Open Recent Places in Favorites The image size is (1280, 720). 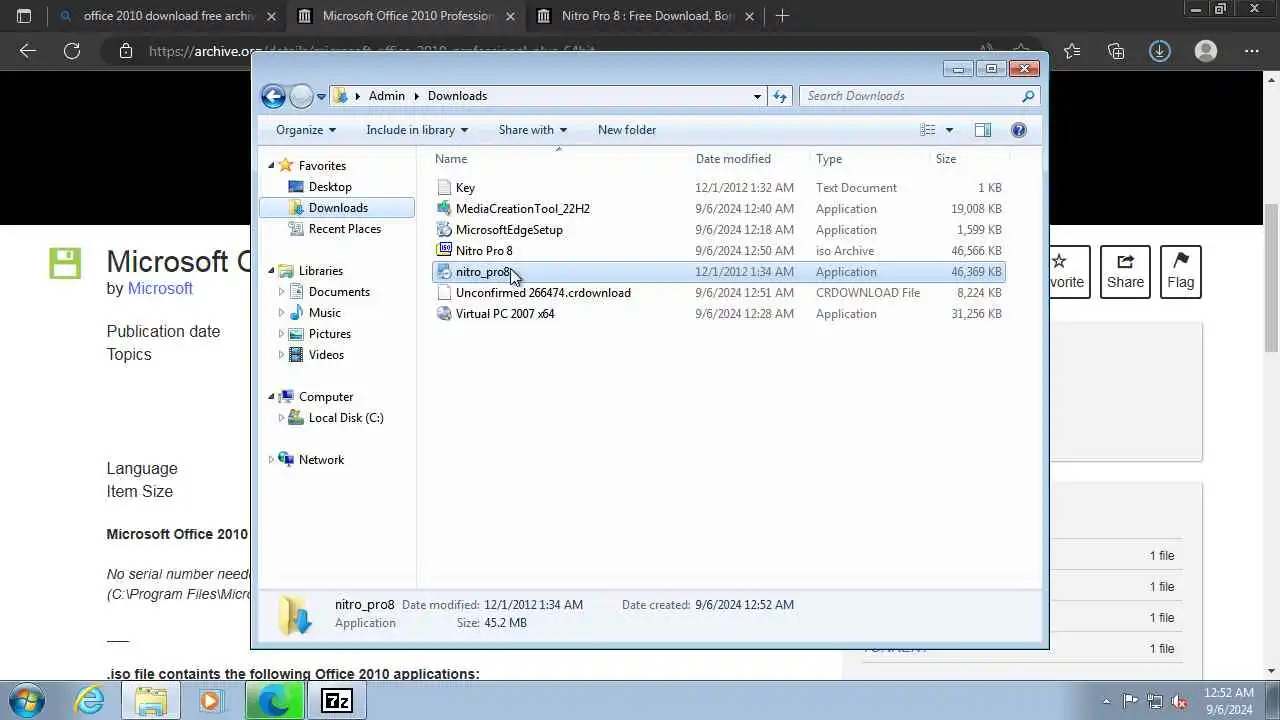pos(344,229)
